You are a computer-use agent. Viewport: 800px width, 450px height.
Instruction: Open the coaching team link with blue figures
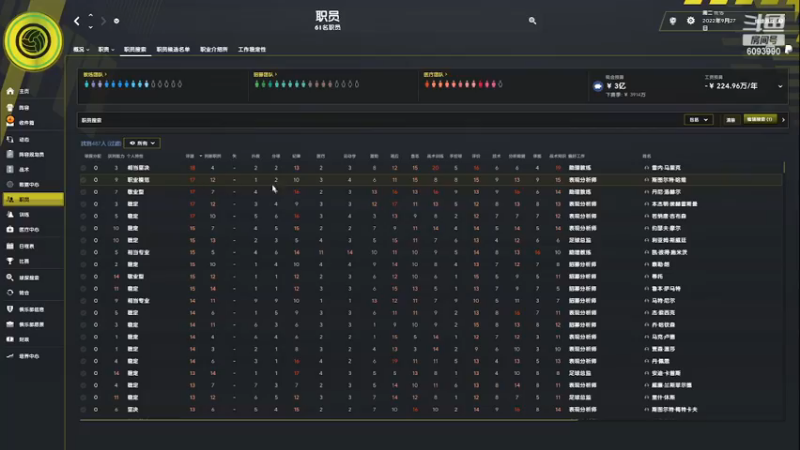95,74
